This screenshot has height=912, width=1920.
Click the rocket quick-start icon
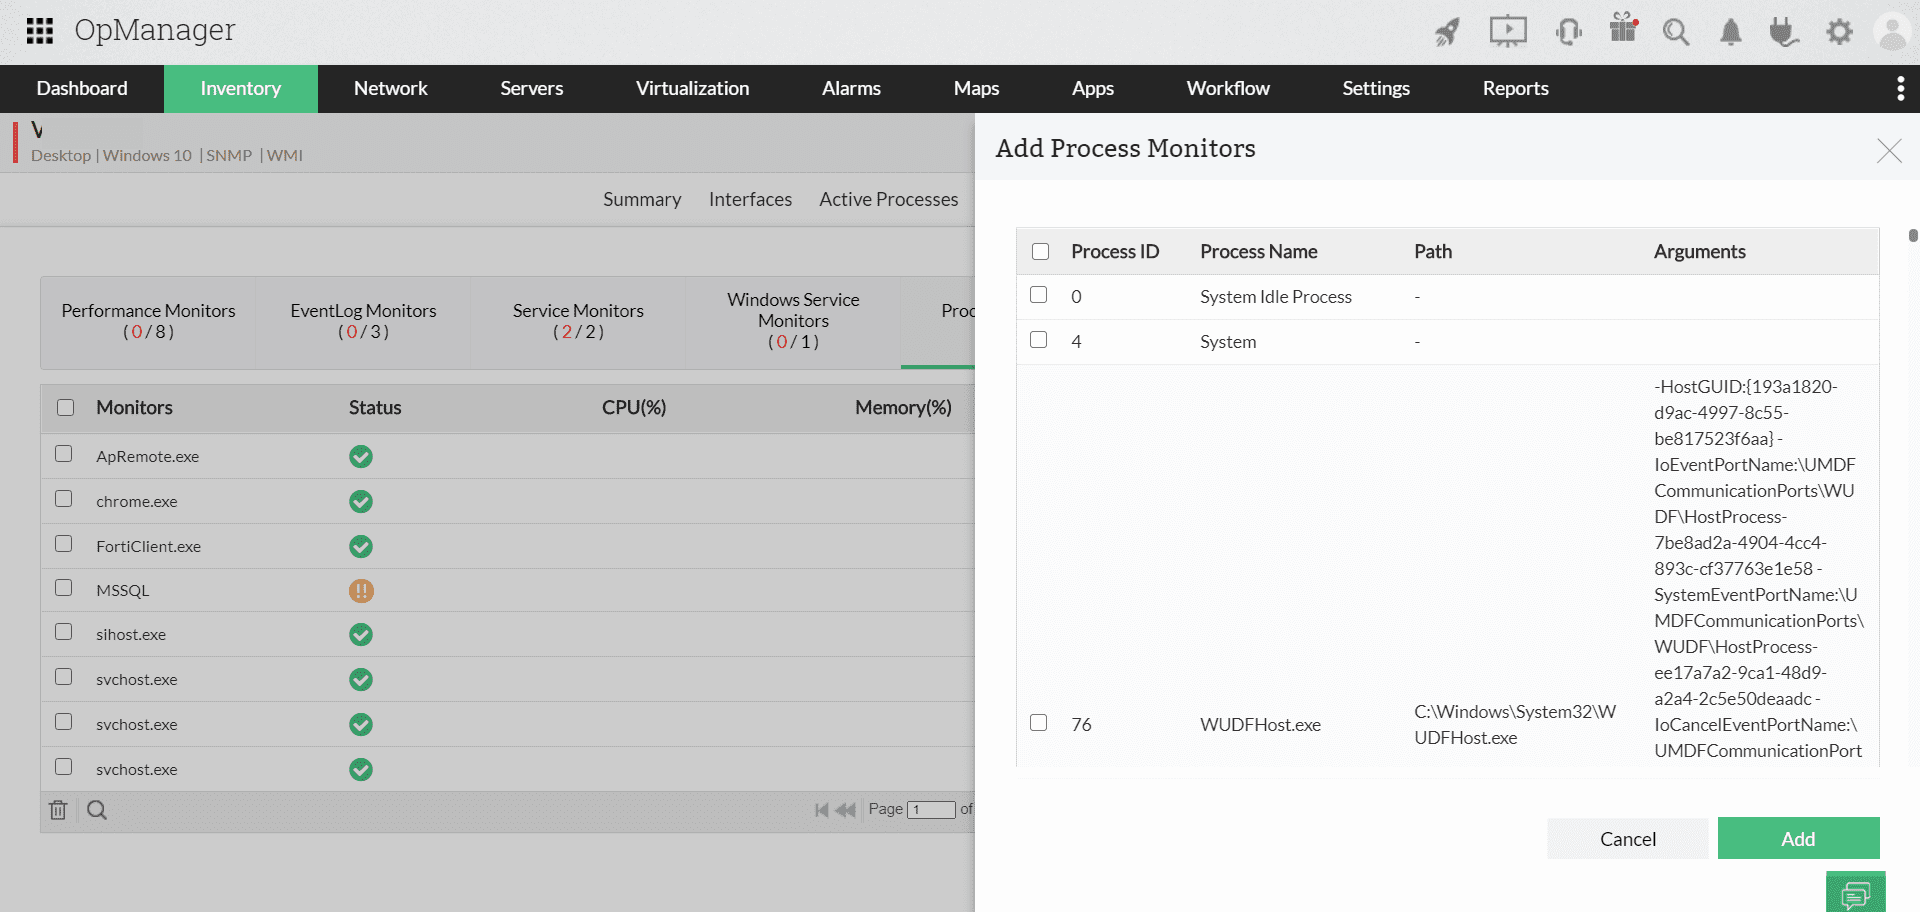[x=1447, y=32]
